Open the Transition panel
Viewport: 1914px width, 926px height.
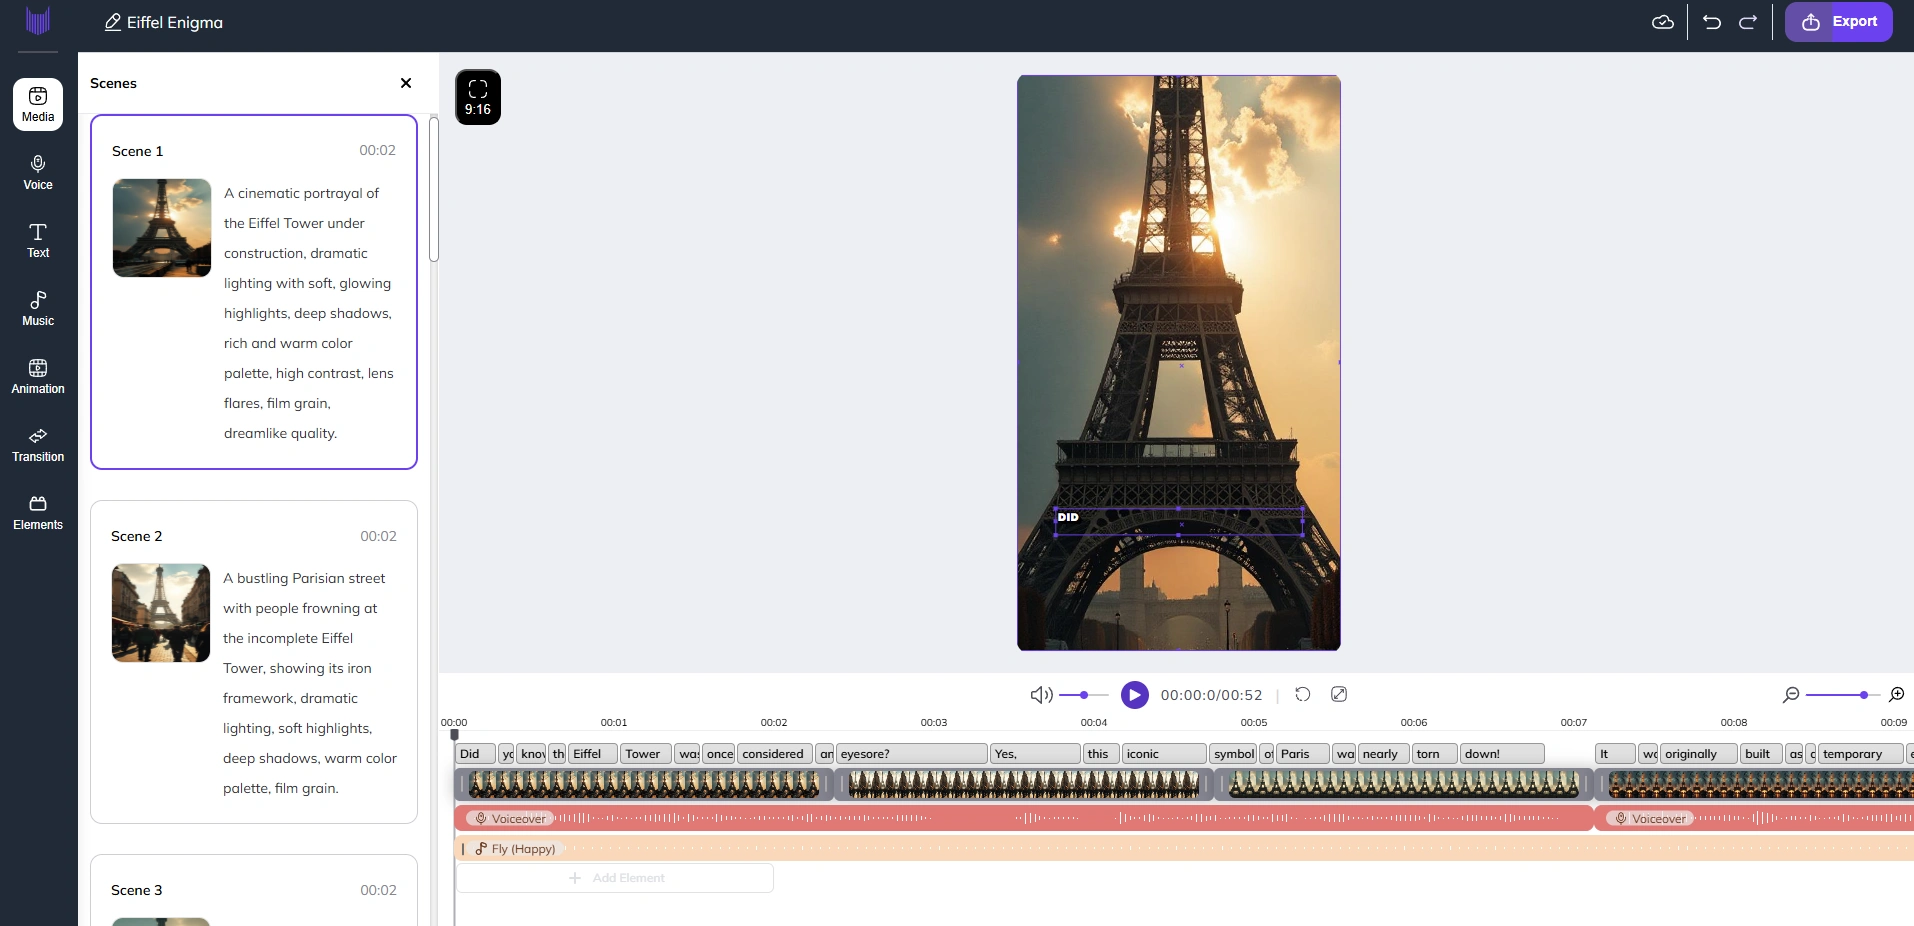tap(38, 444)
